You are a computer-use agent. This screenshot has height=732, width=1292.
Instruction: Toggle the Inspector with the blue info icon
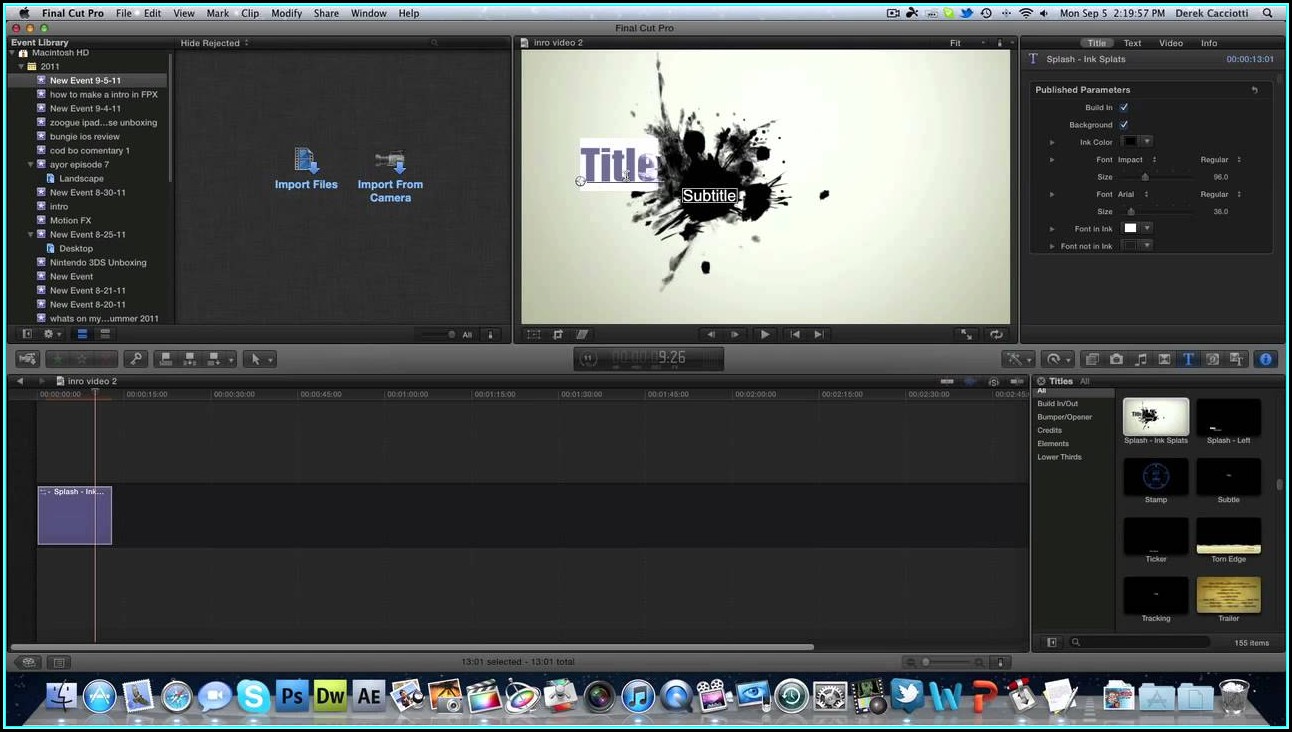(1266, 359)
